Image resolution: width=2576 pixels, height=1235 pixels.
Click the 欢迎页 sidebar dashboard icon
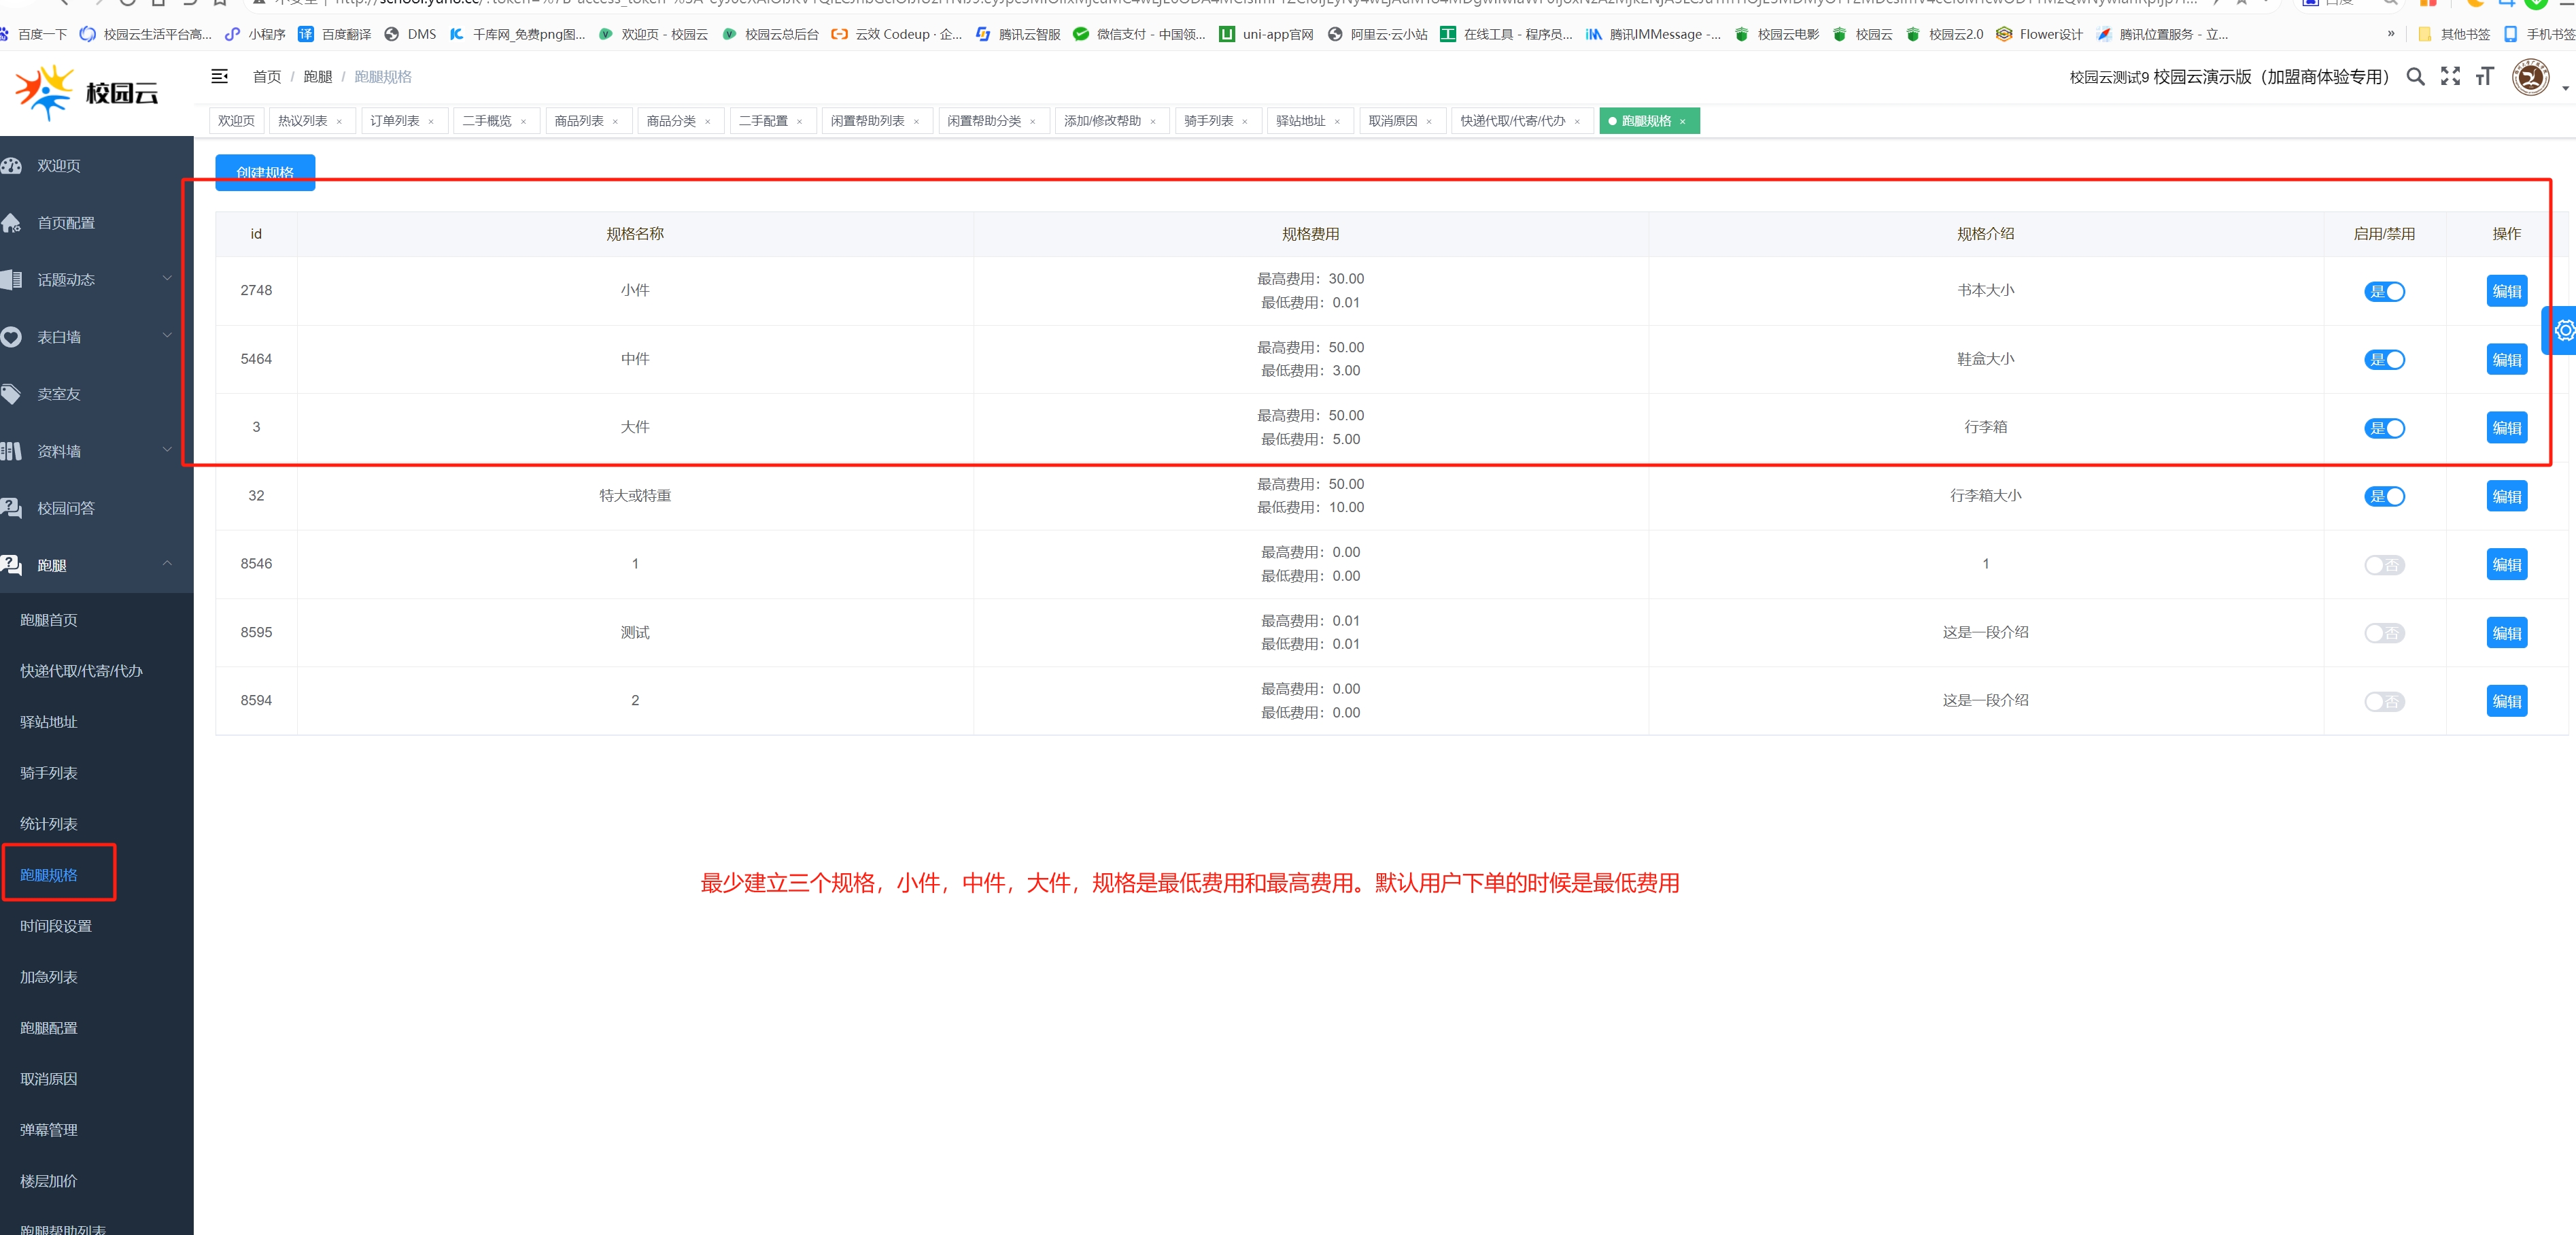[12, 166]
